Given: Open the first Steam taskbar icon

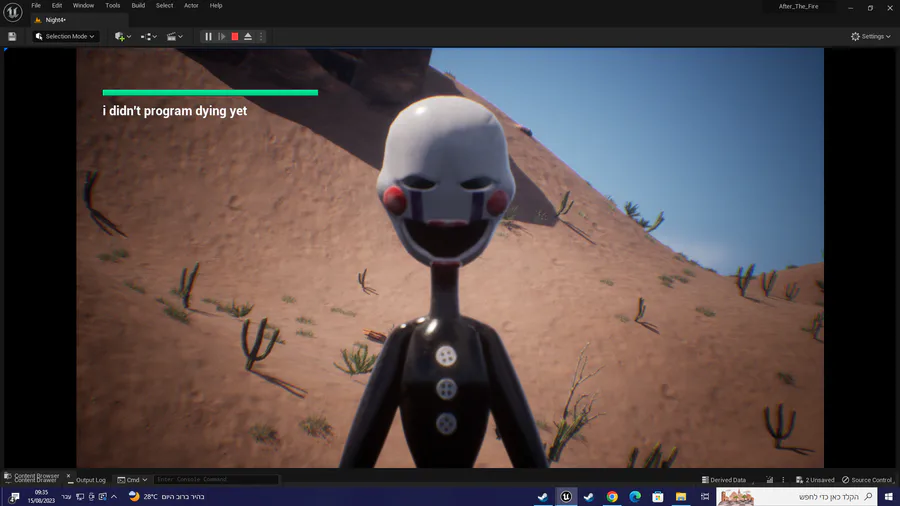Looking at the screenshot, I should coord(542,497).
